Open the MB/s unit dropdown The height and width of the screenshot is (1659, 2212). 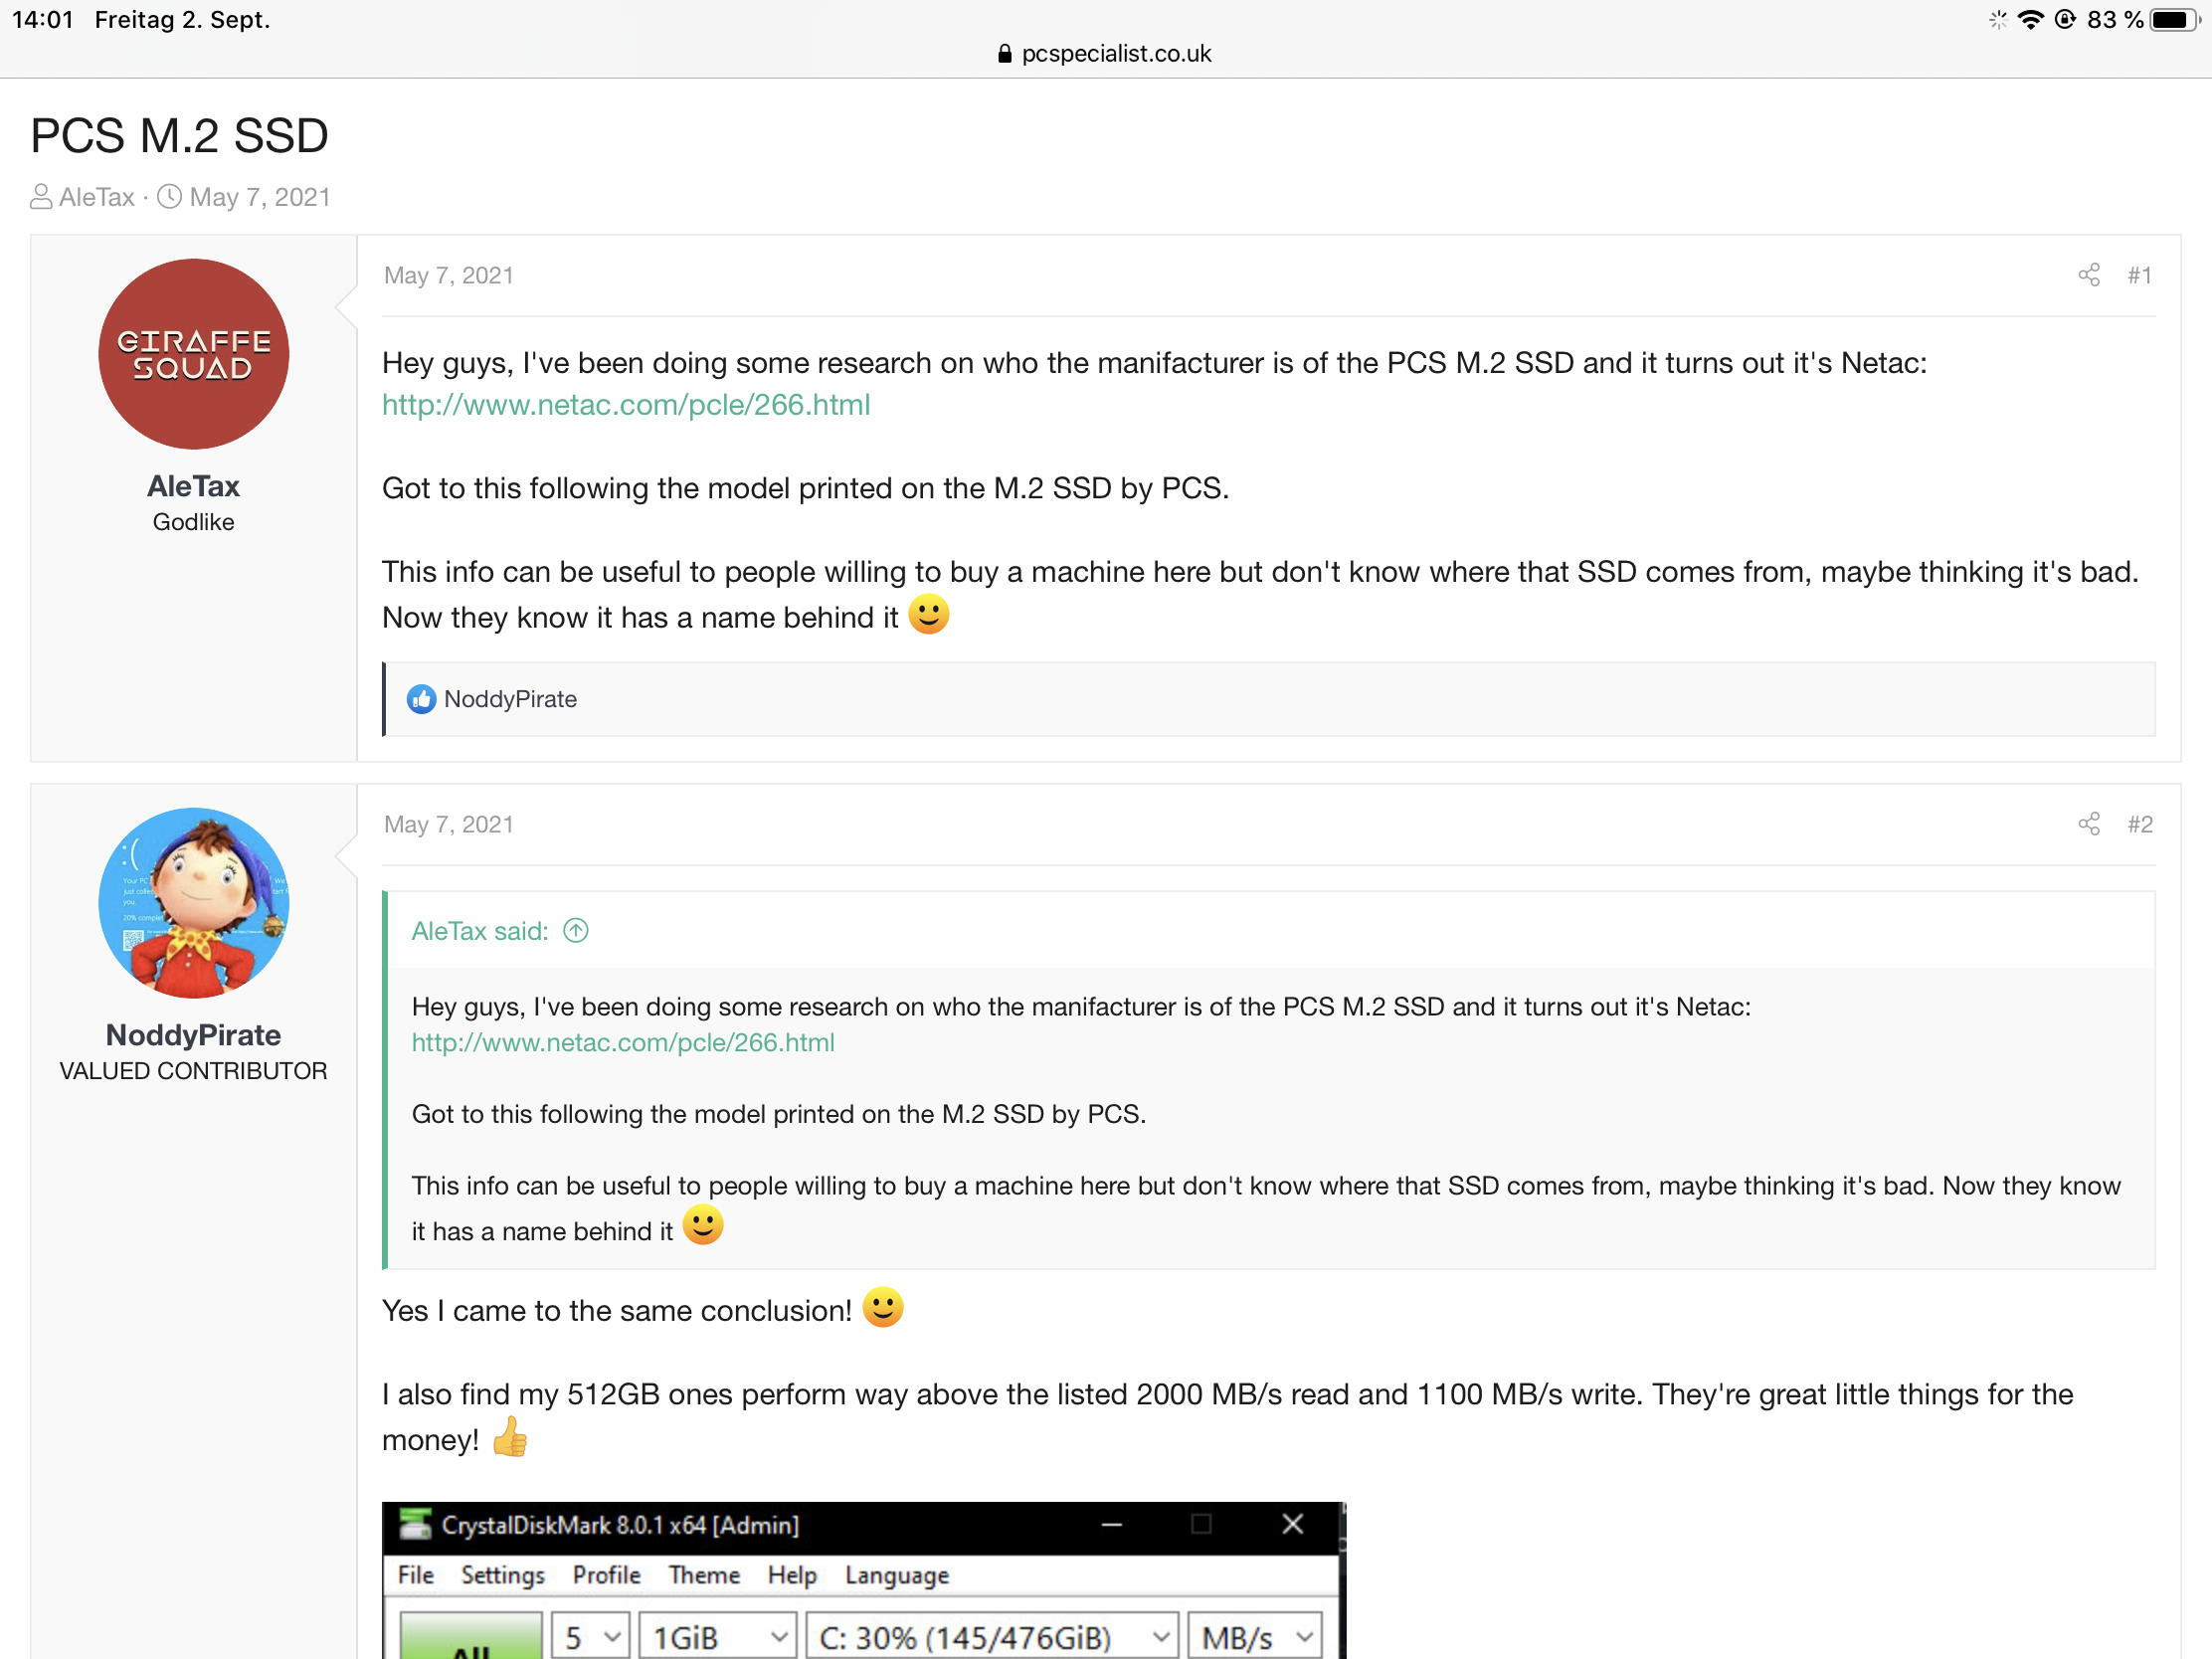click(1255, 1637)
